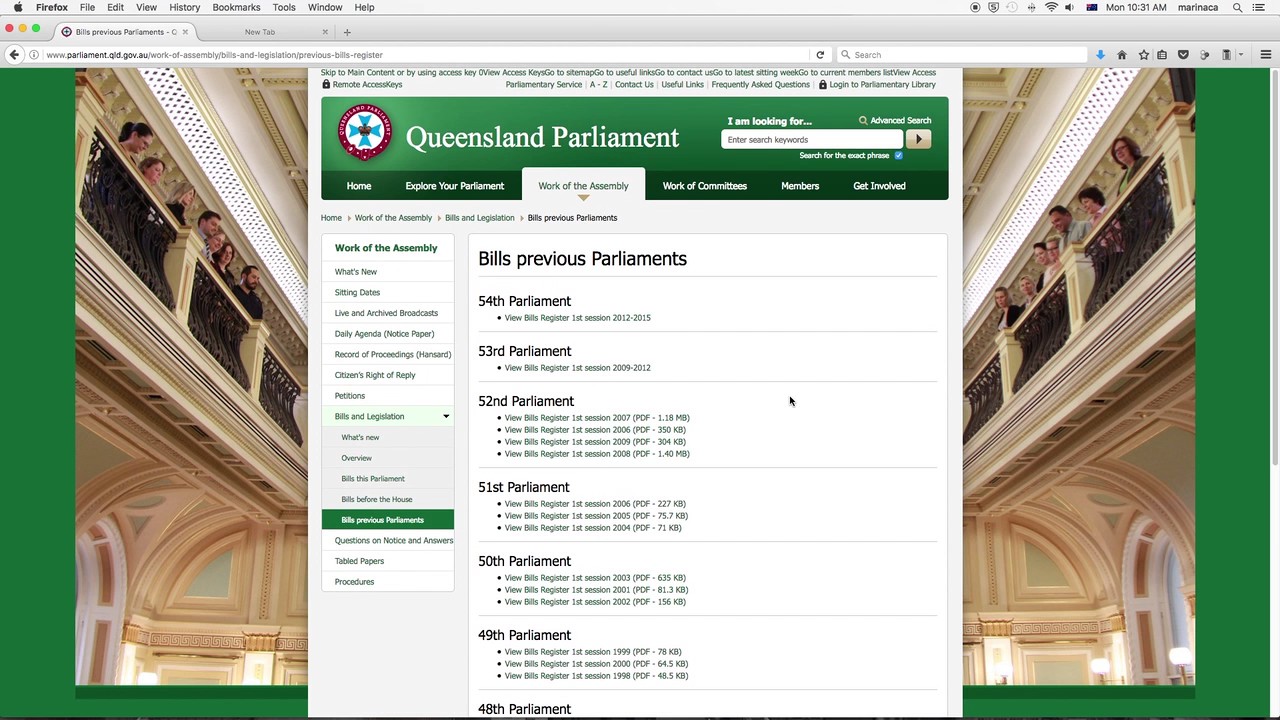This screenshot has width=1280, height=720.
Task: Go to Bills before the House
Action: (376, 499)
